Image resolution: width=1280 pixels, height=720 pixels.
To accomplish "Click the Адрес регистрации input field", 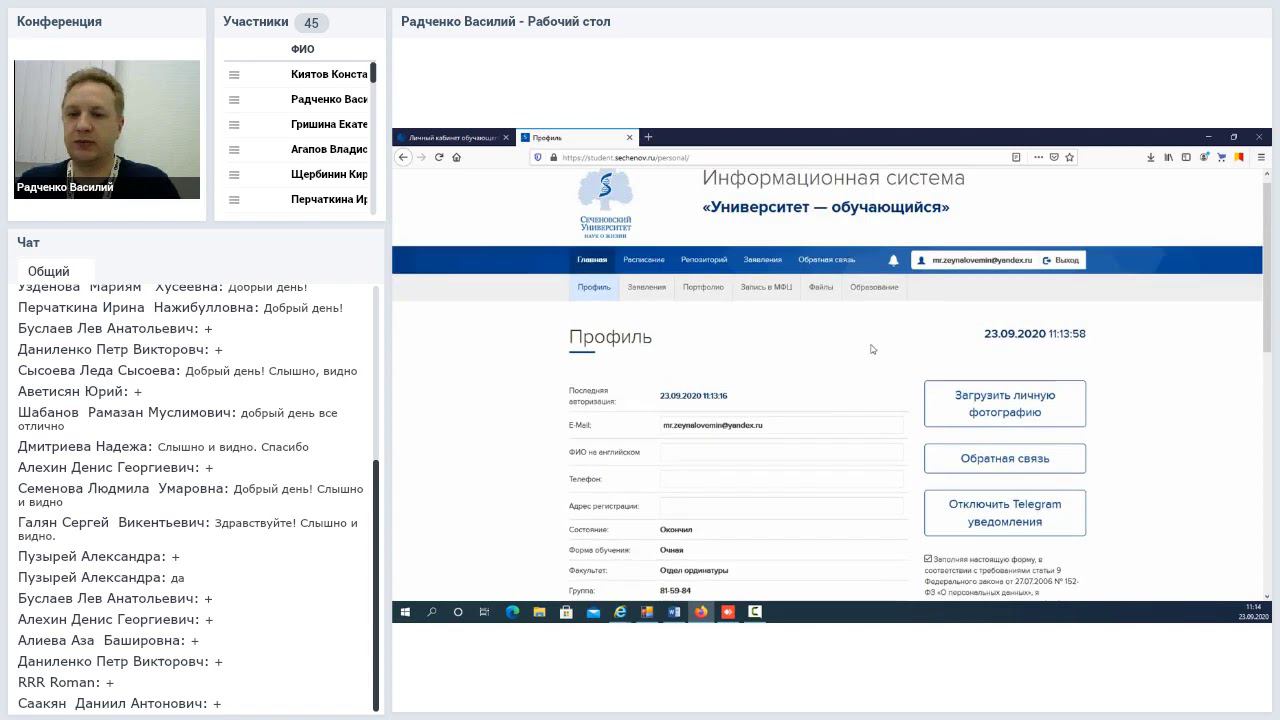I will (781, 506).
